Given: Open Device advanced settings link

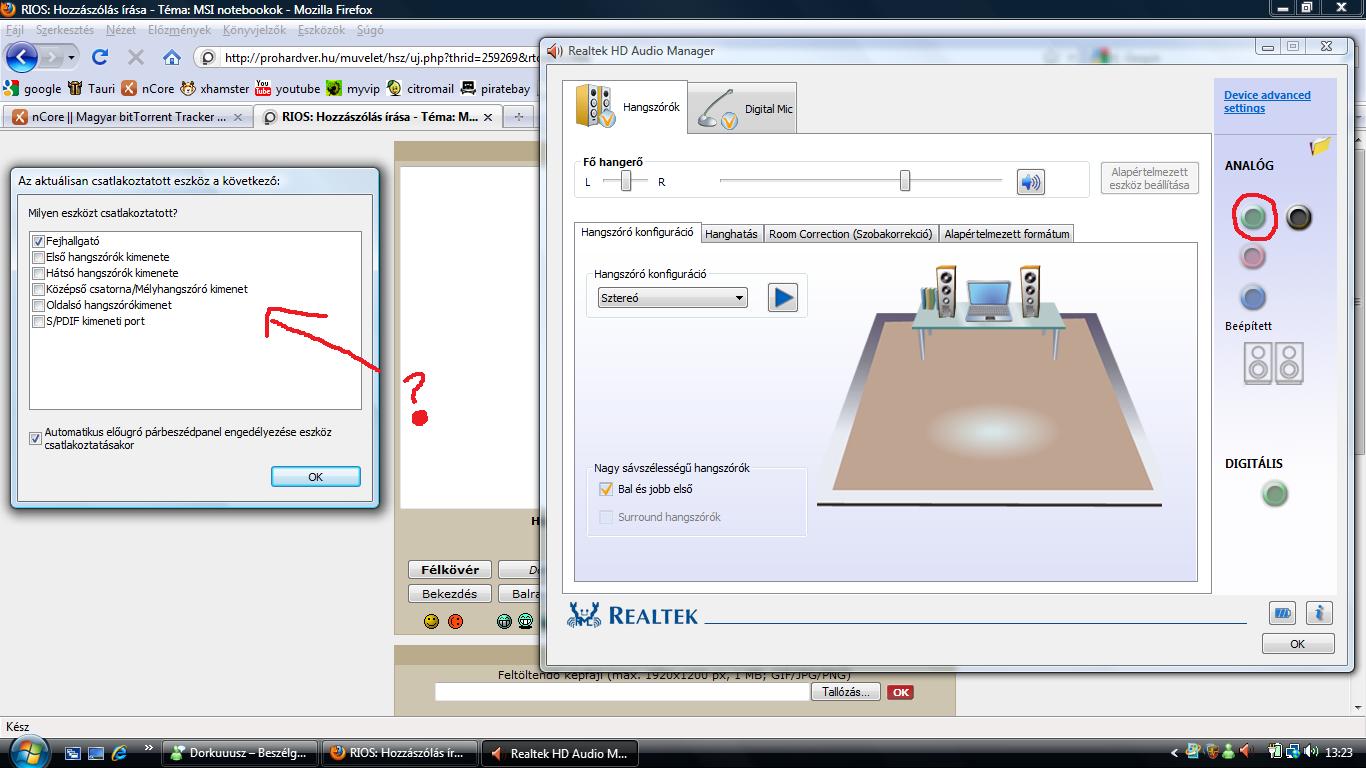Looking at the screenshot, I should coord(1267,102).
